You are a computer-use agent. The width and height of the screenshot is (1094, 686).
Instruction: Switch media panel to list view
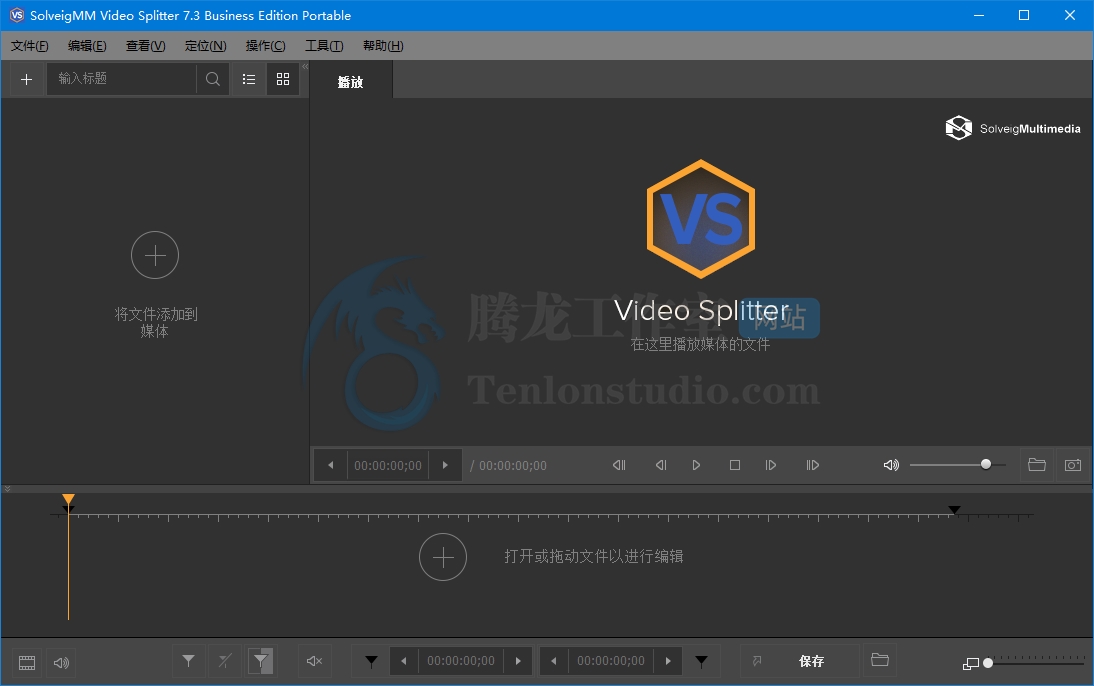pos(249,80)
